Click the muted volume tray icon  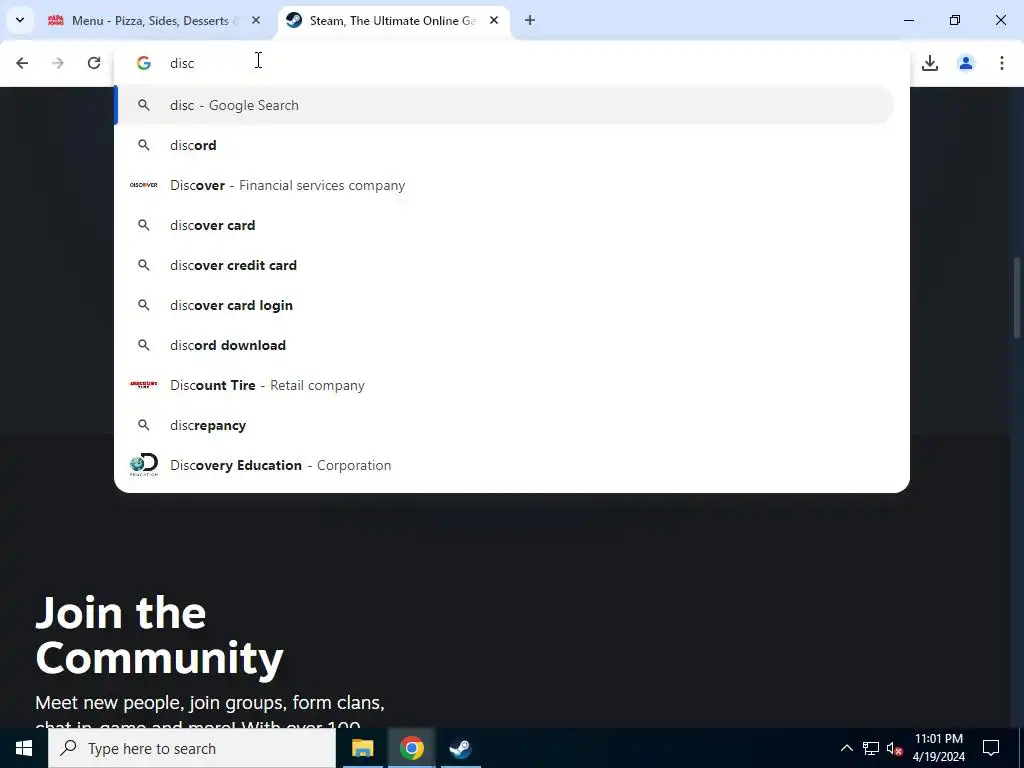coord(894,748)
